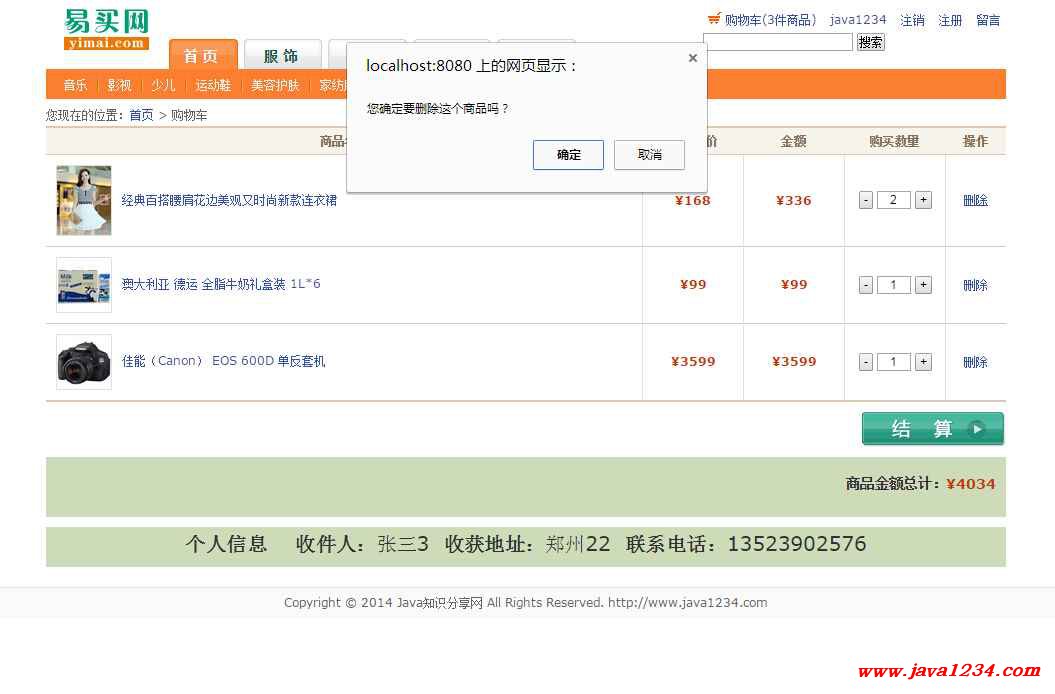Increase quantity of the dress item

923,200
